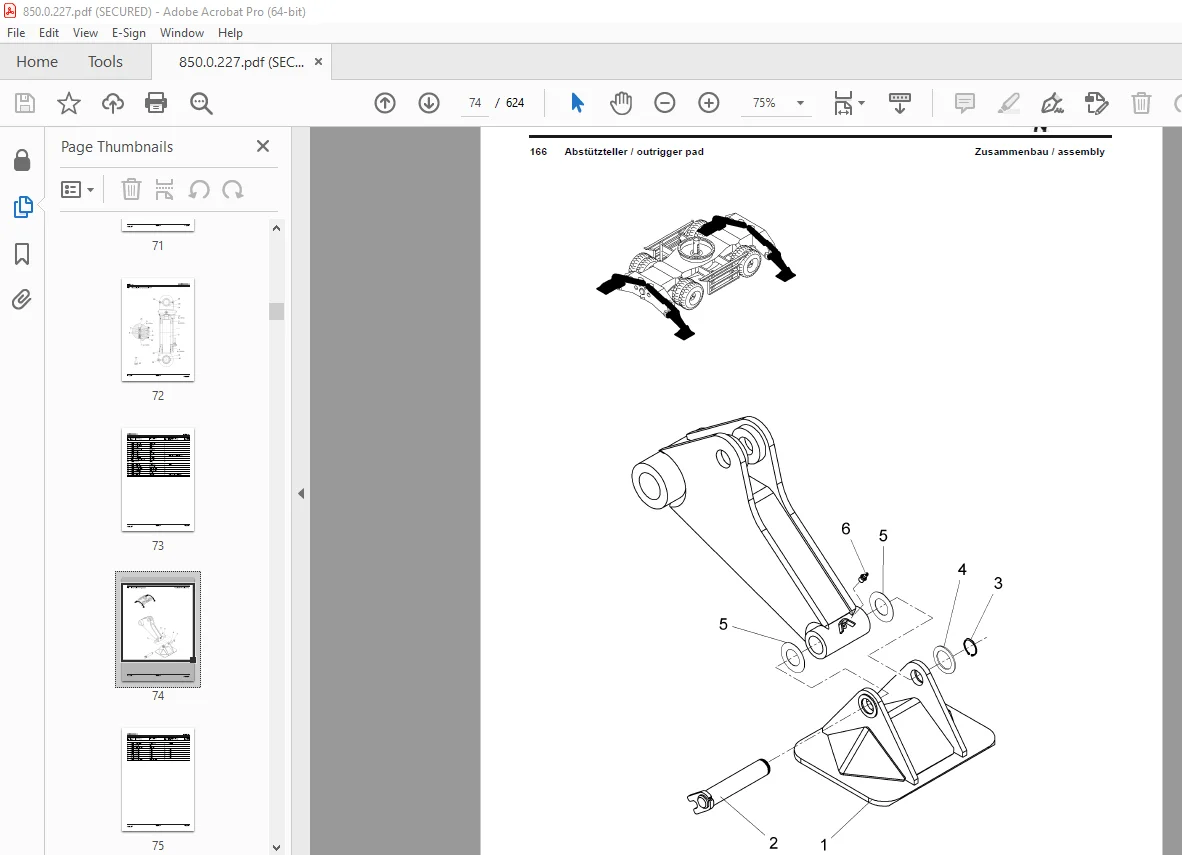The height and width of the screenshot is (855, 1182).
Task: Go to previous page arrow
Action: (385, 103)
